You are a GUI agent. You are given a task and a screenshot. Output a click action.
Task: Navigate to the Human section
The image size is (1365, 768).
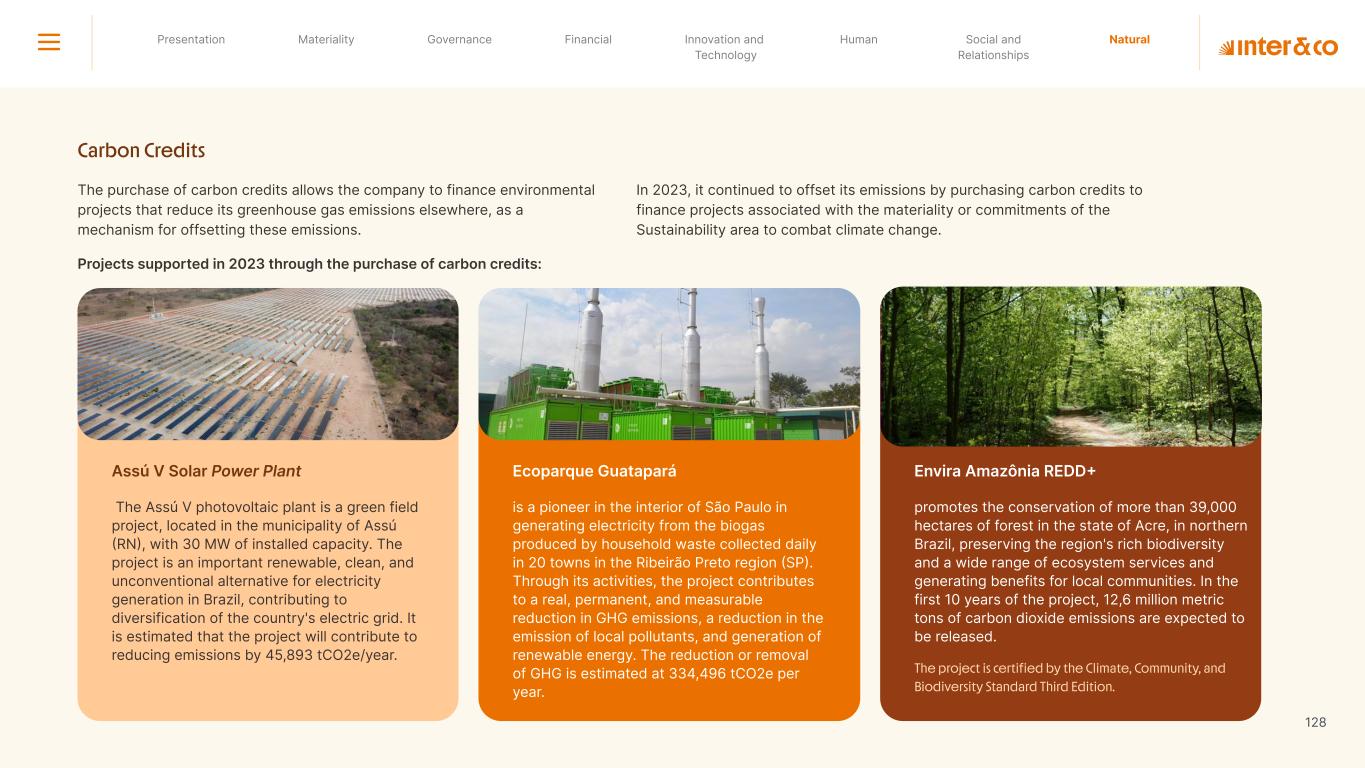click(859, 40)
